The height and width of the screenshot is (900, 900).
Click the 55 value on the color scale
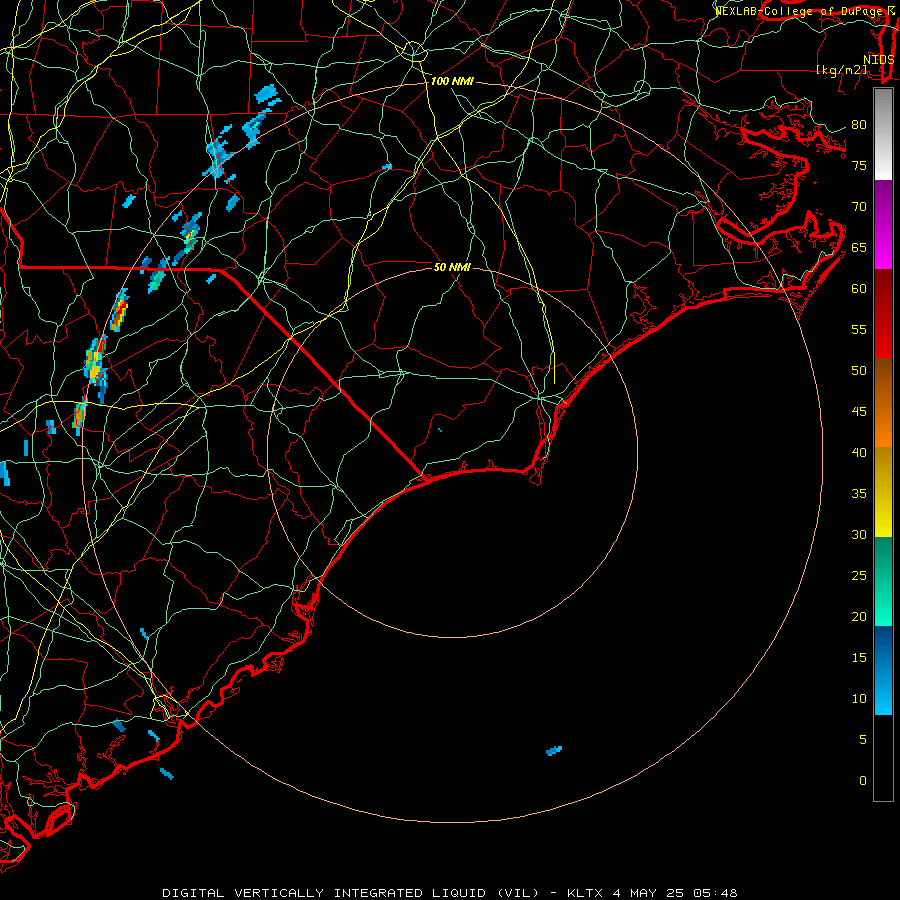(859, 329)
